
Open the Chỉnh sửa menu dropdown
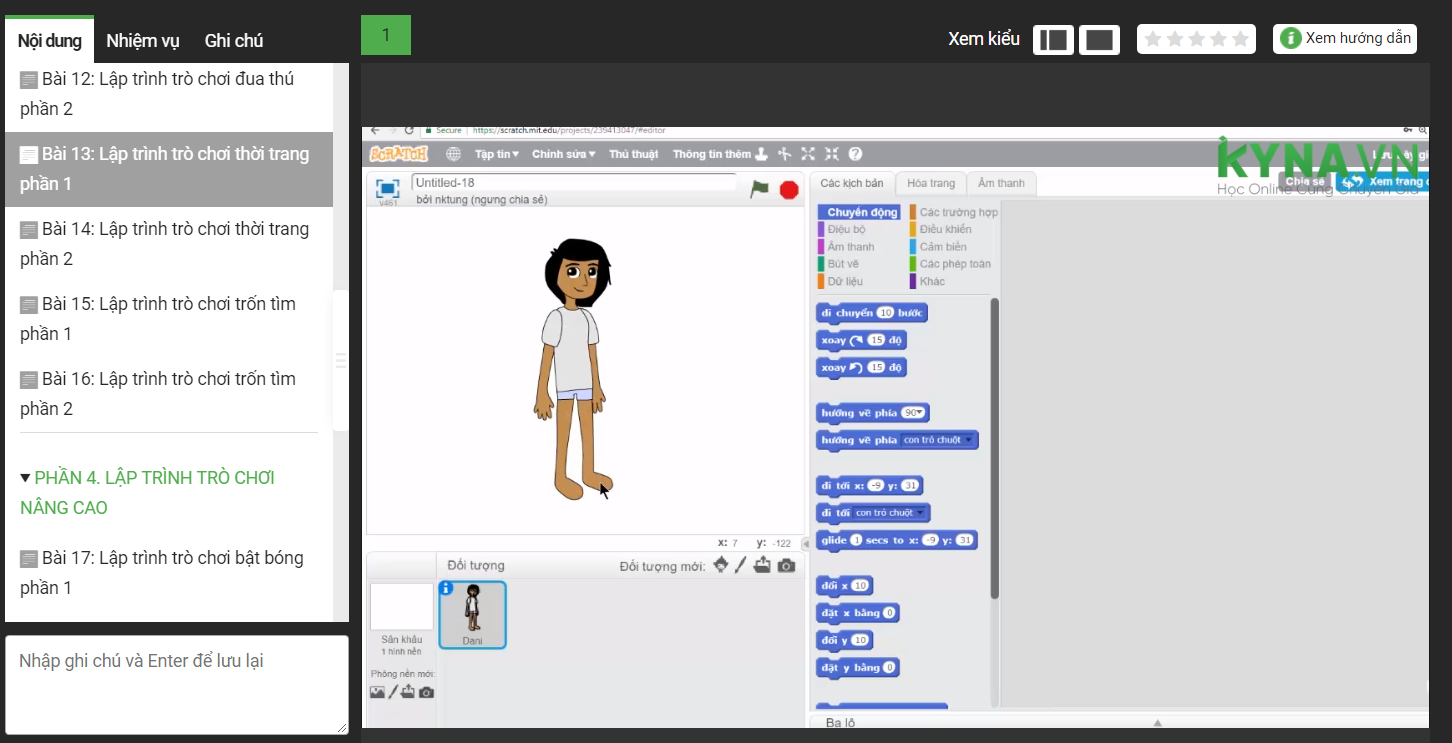point(563,154)
